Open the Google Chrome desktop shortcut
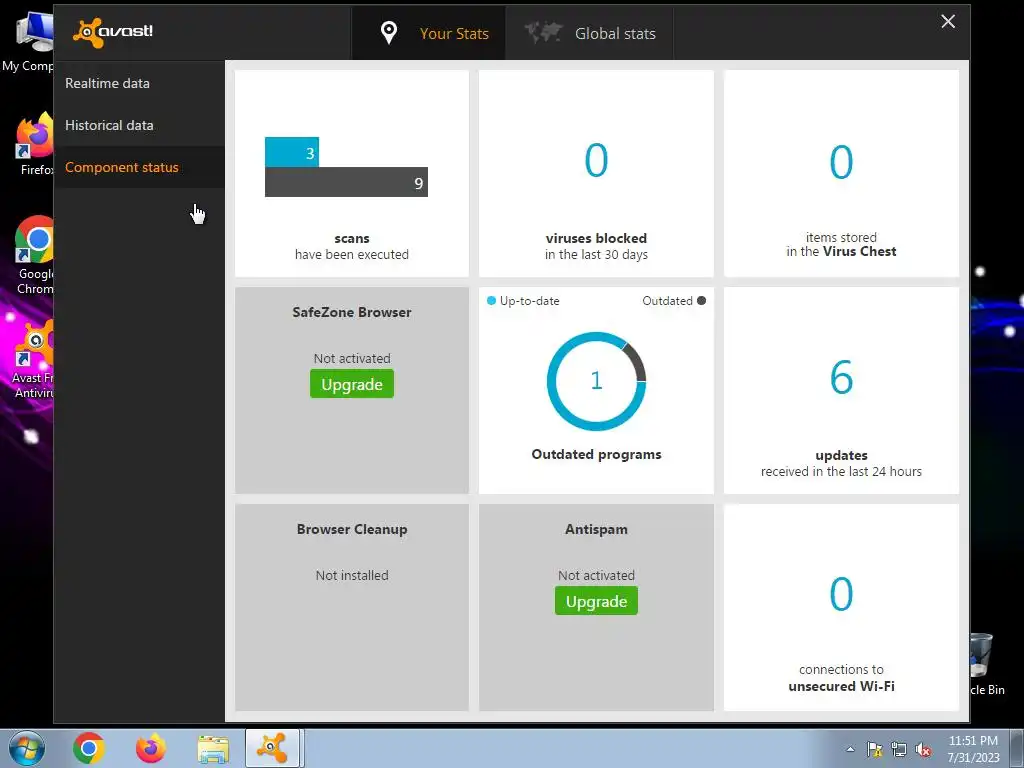This screenshot has height=768, width=1024. [33, 255]
